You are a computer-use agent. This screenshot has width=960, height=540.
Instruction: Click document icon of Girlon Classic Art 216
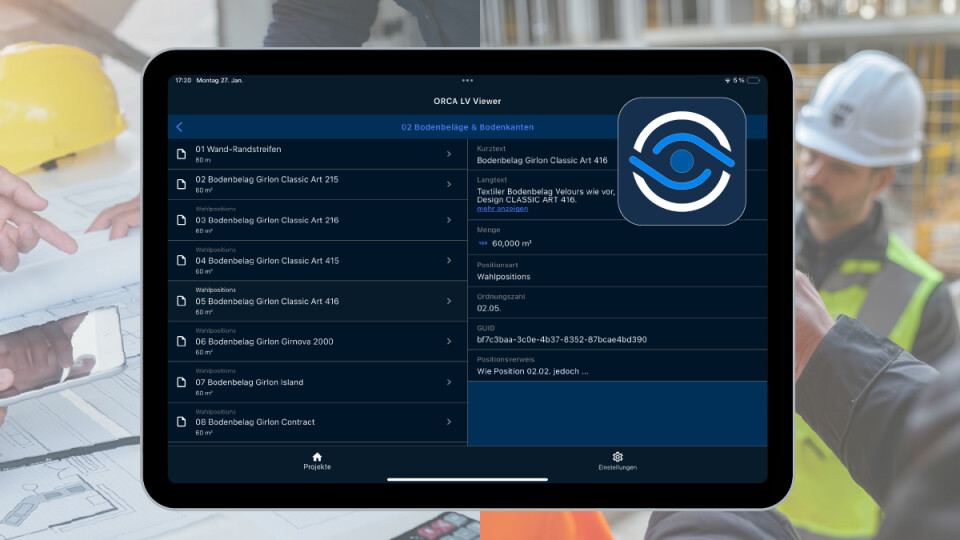[181, 220]
